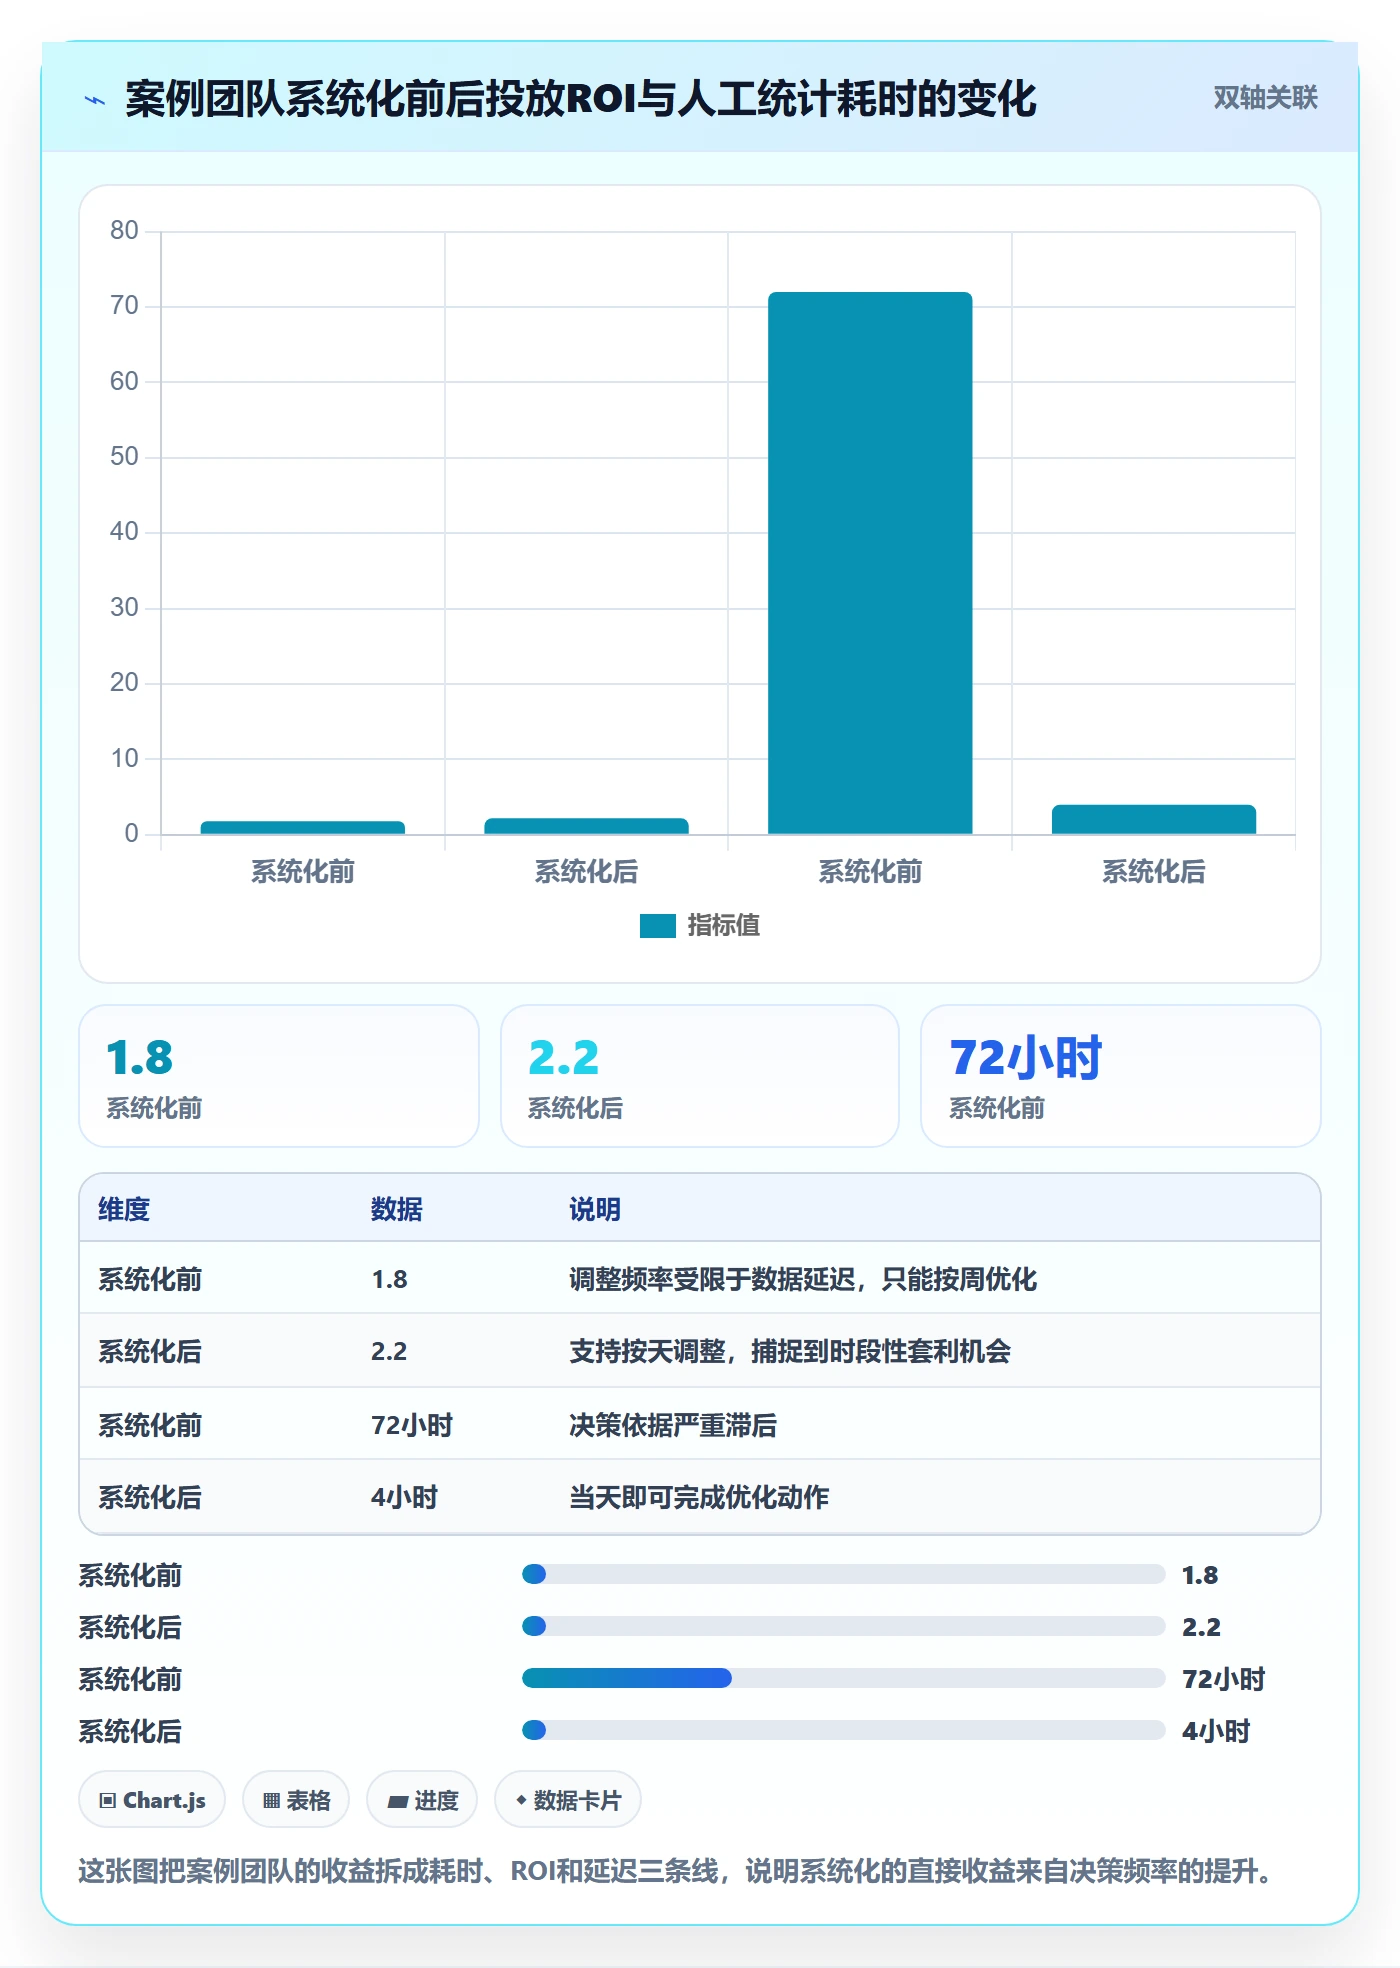Click the chart title 案例团队系统化前后投放ROI与人工统计耗时的变化
Viewport: 1400px width, 1968px height.
[581, 99]
